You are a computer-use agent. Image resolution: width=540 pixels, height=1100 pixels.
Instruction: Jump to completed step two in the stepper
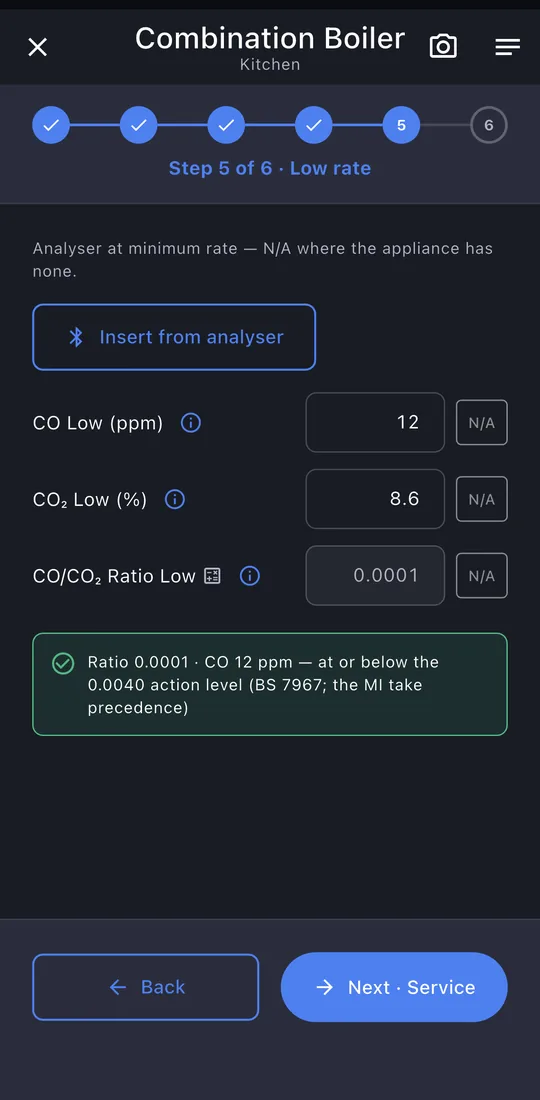139,125
